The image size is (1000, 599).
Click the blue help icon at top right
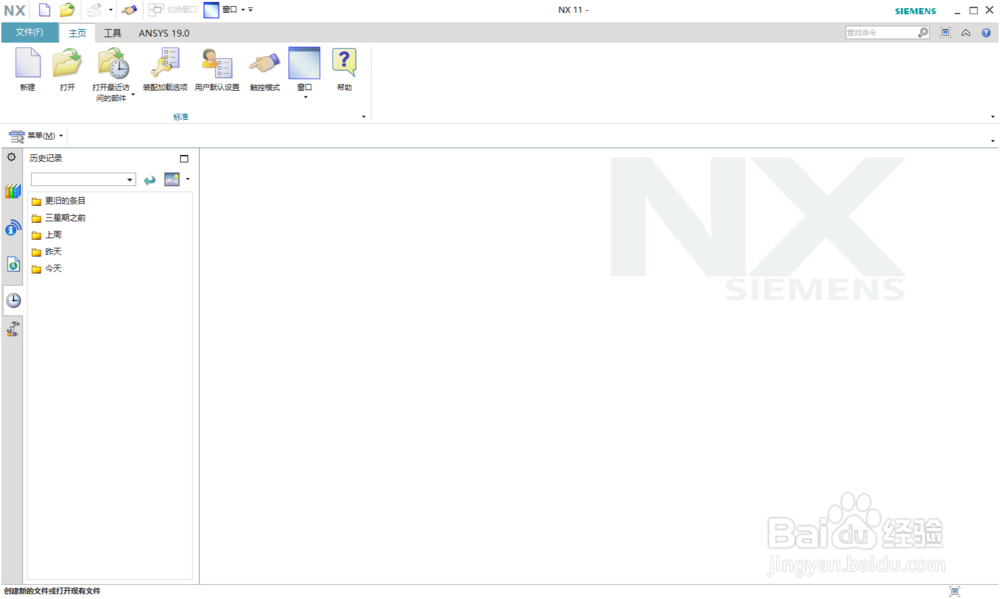[x=986, y=33]
